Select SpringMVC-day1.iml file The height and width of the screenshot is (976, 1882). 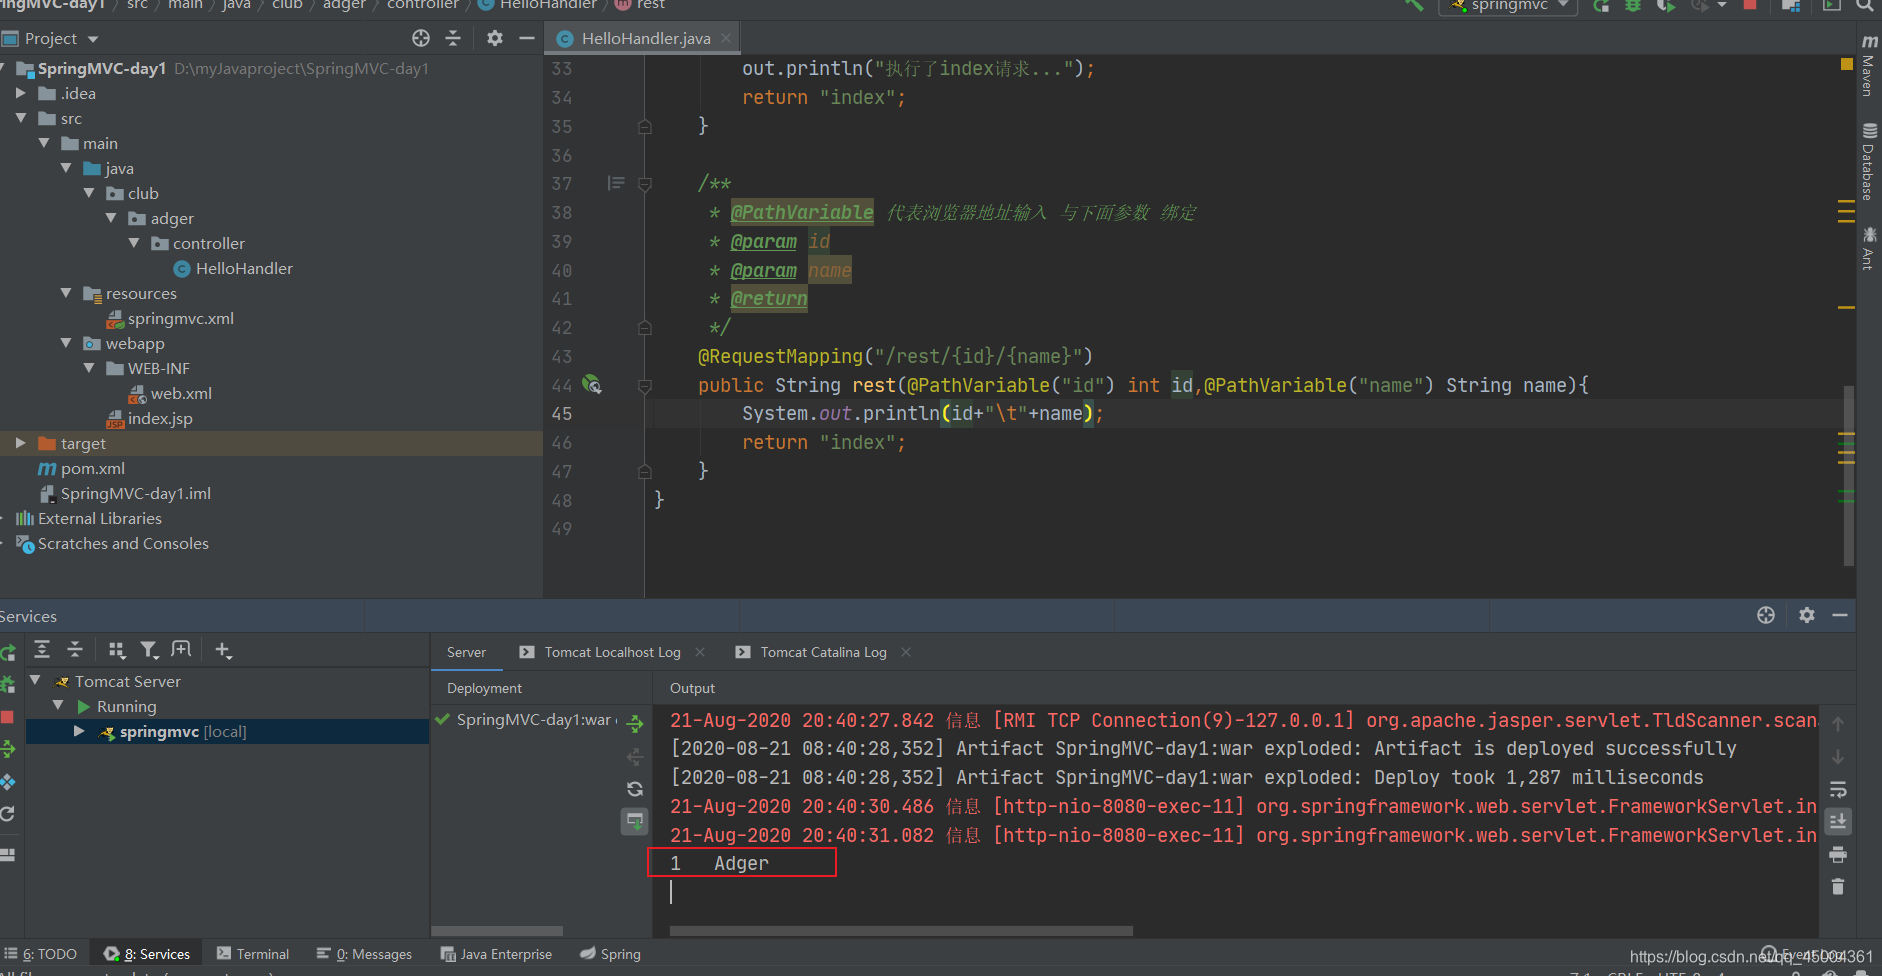coord(125,493)
